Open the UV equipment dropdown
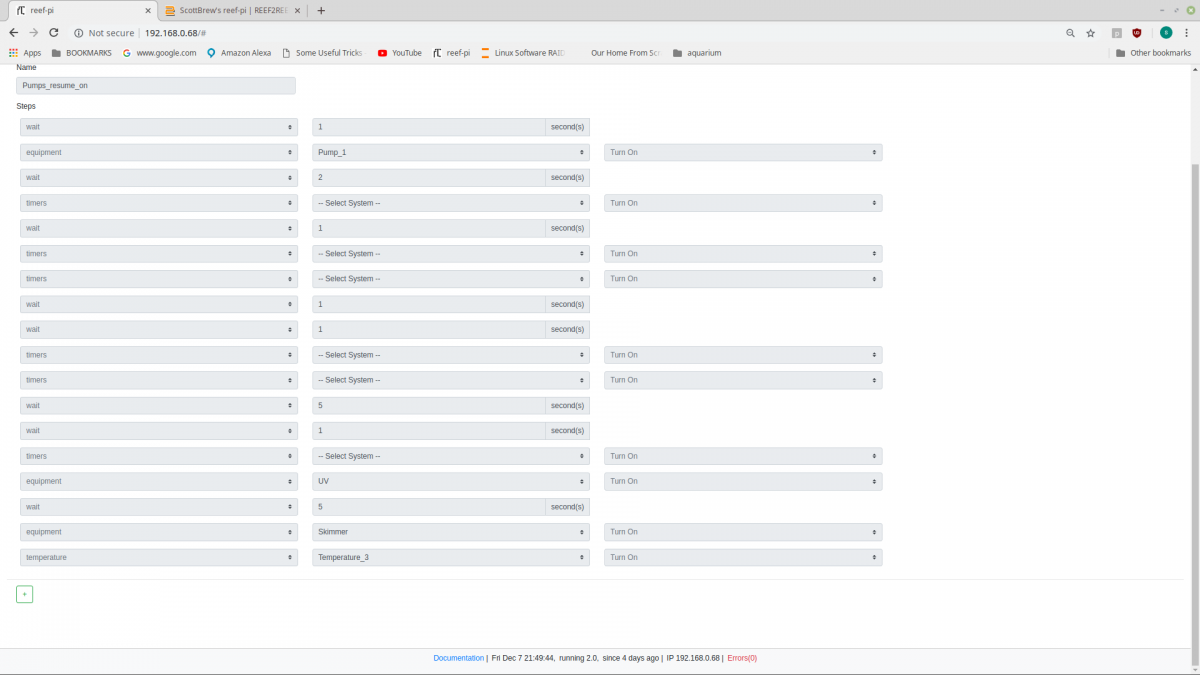Screen dimensions: 1200x675 point(451,482)
